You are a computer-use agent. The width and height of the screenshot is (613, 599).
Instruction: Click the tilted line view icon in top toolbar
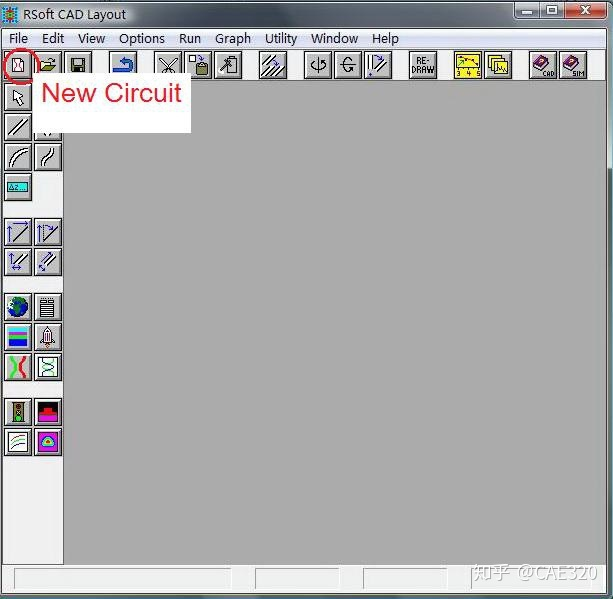tap(378, 65)
